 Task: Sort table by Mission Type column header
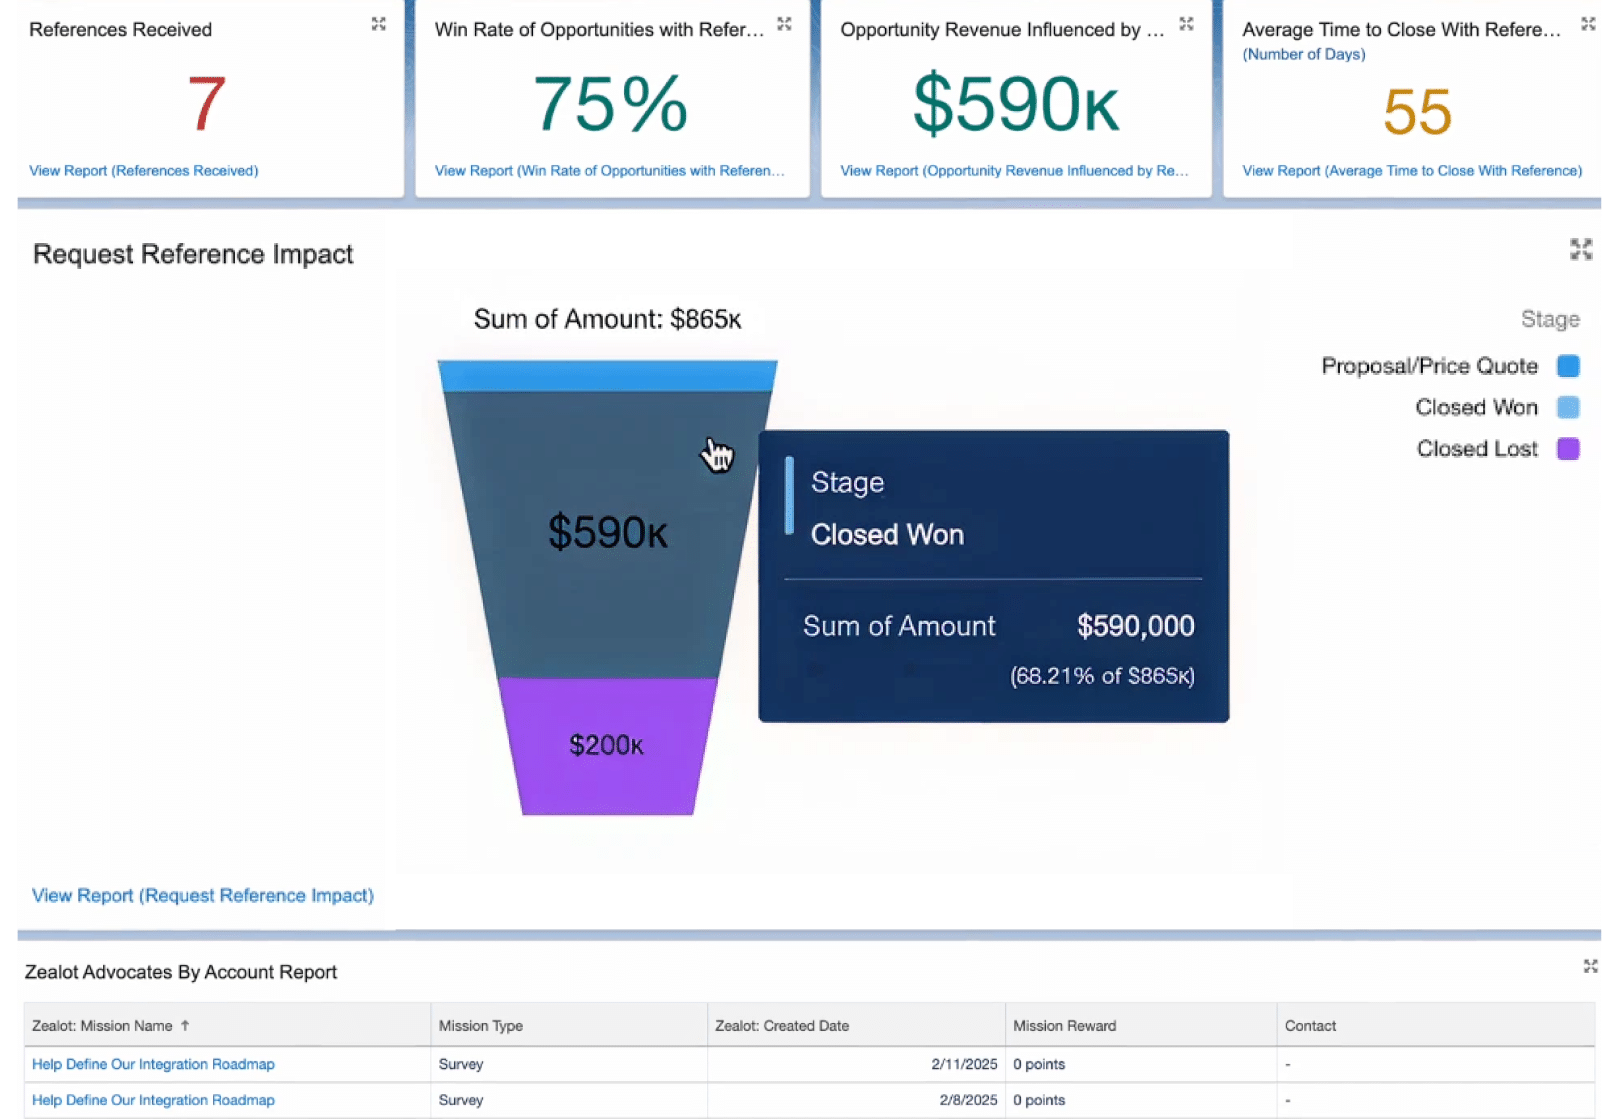[480, 1026]
